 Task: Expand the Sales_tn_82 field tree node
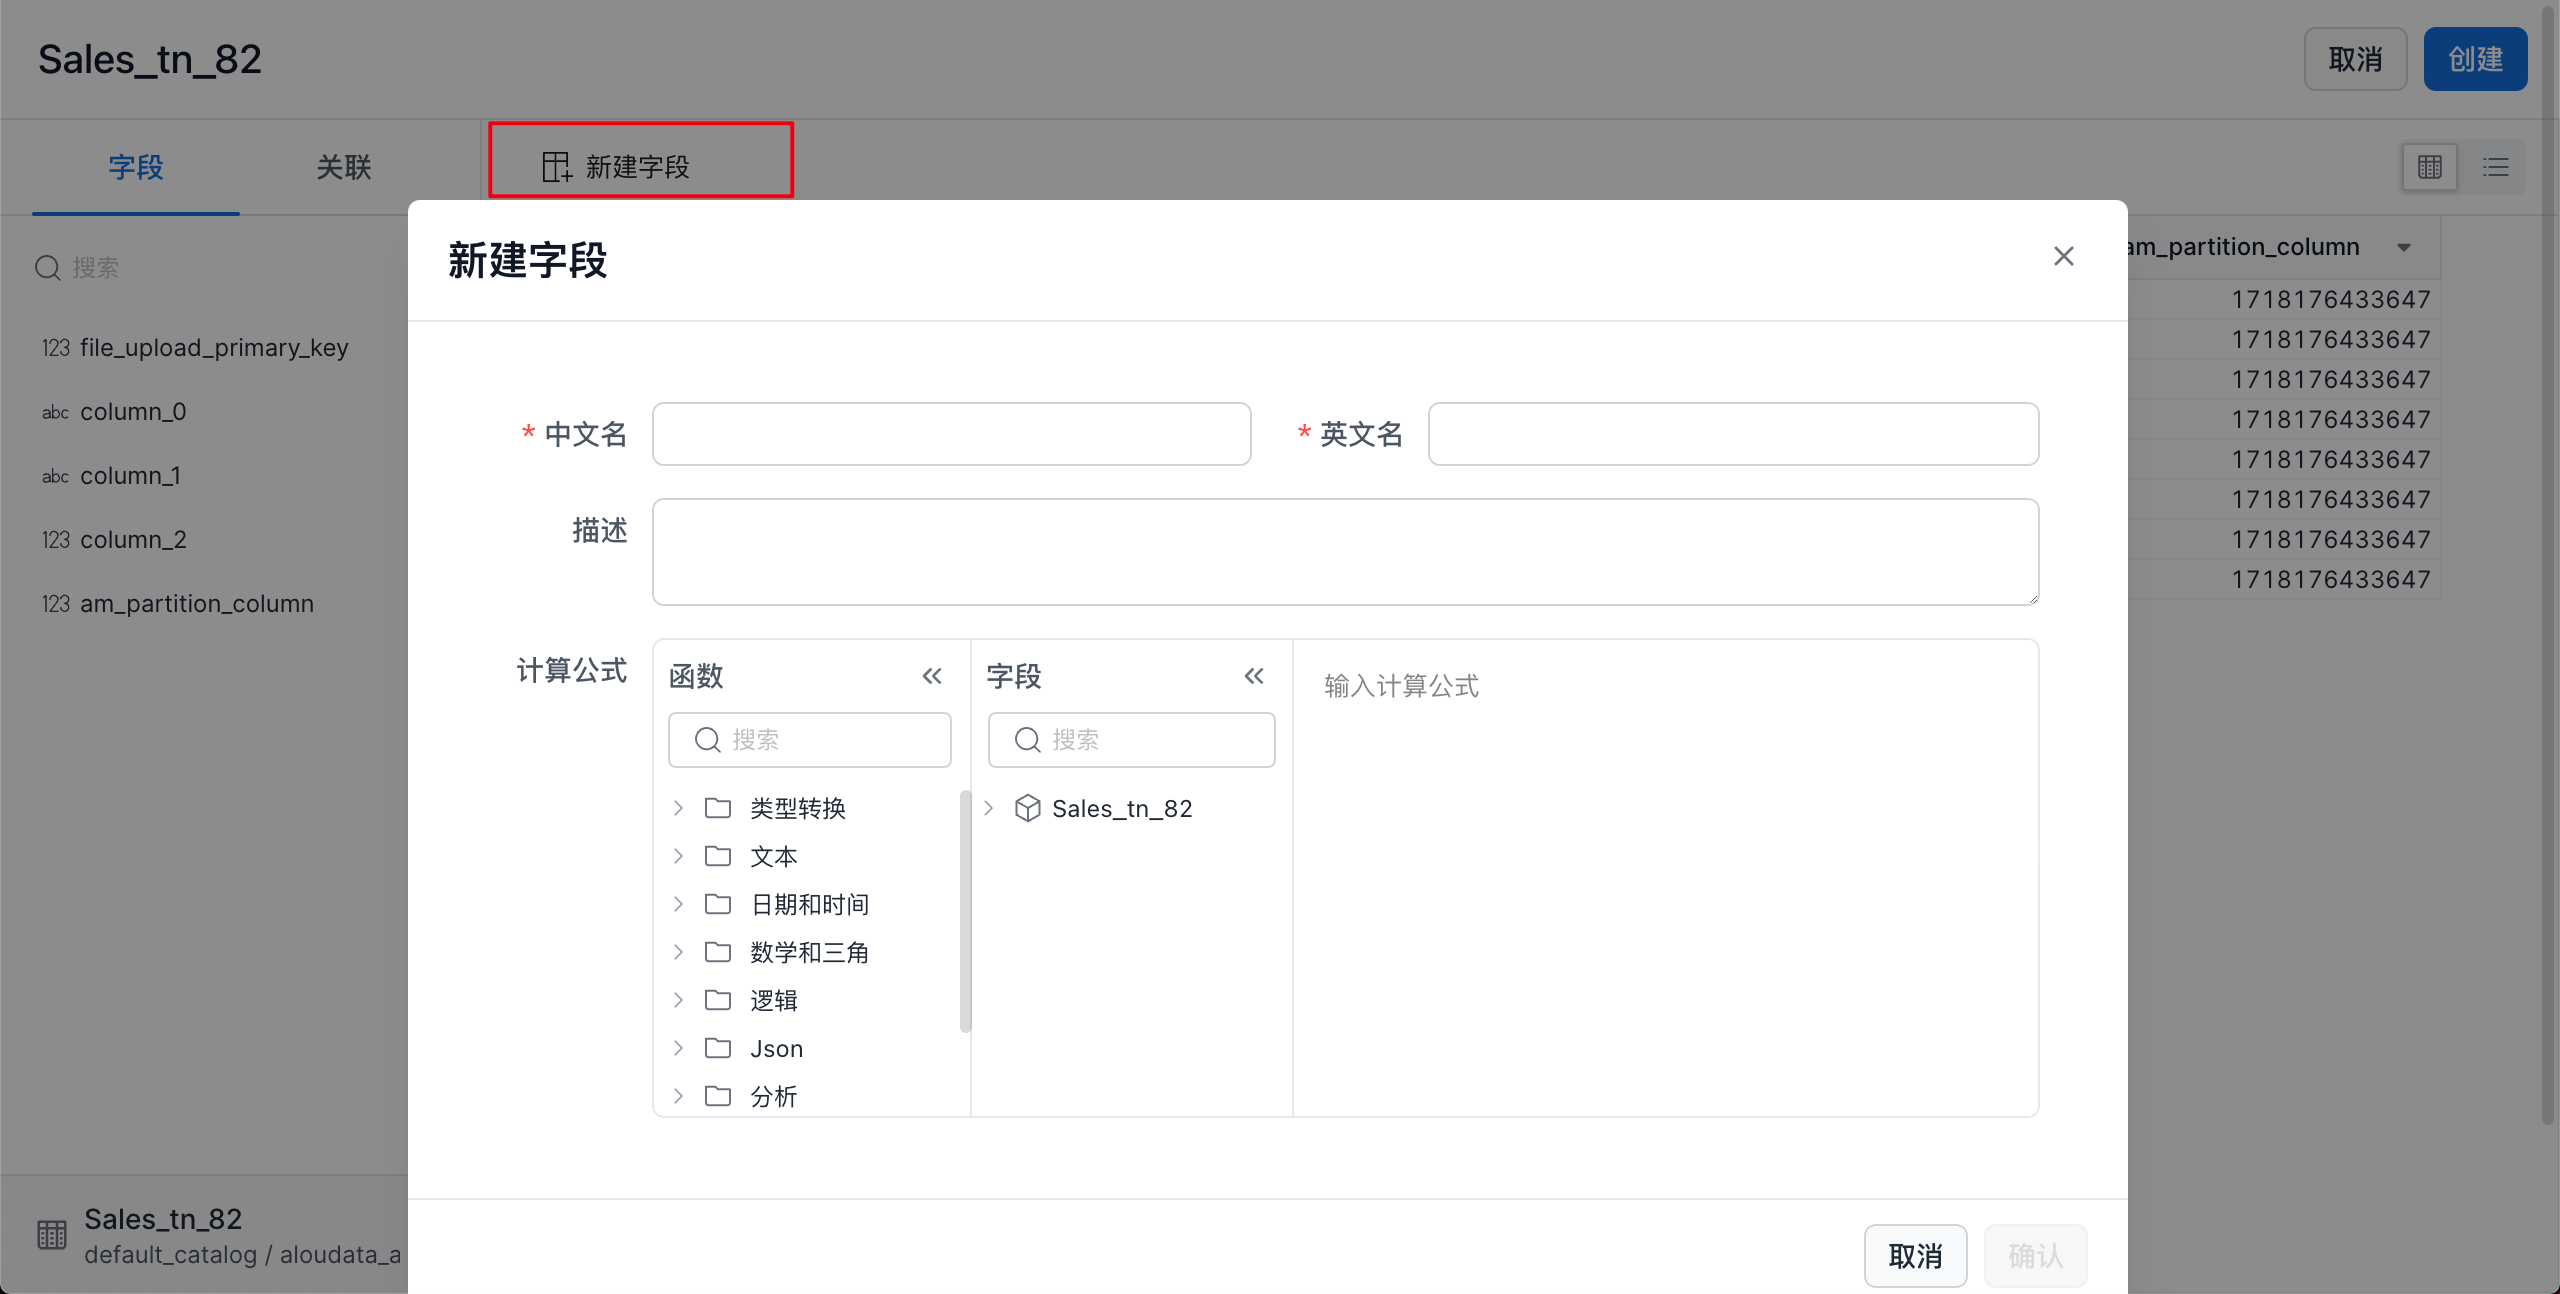[988, 808]
